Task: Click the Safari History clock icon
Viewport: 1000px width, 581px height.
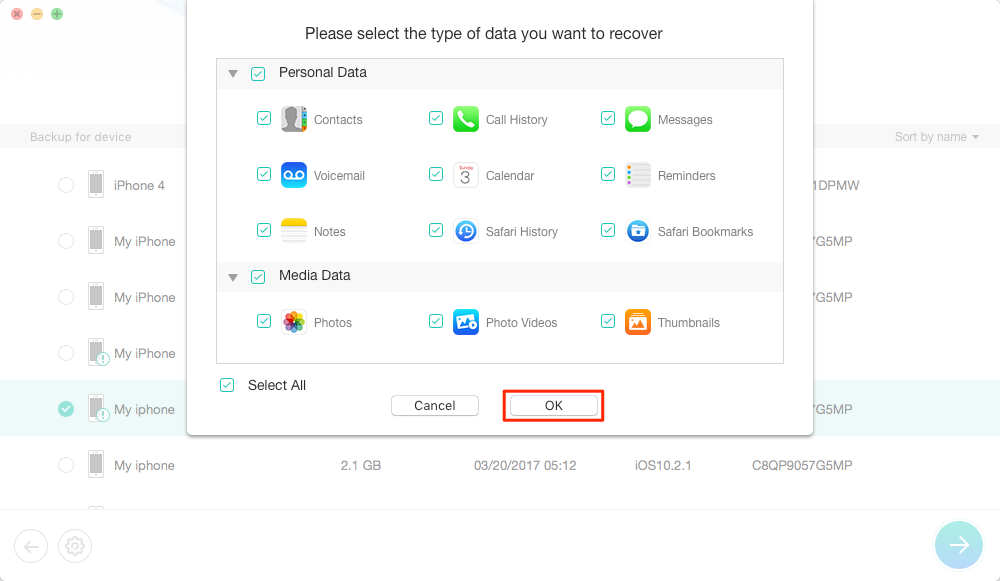Action: [x=466, y=231]
